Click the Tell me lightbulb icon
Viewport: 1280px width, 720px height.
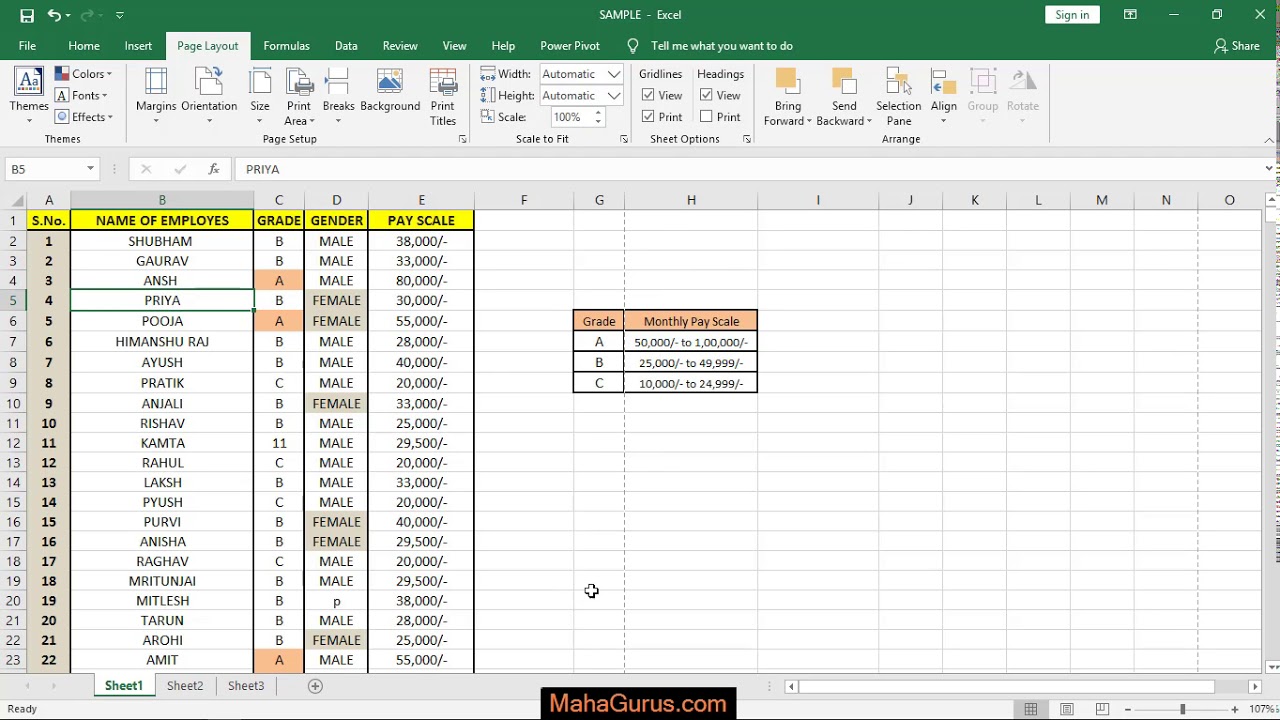pos(633,46)
